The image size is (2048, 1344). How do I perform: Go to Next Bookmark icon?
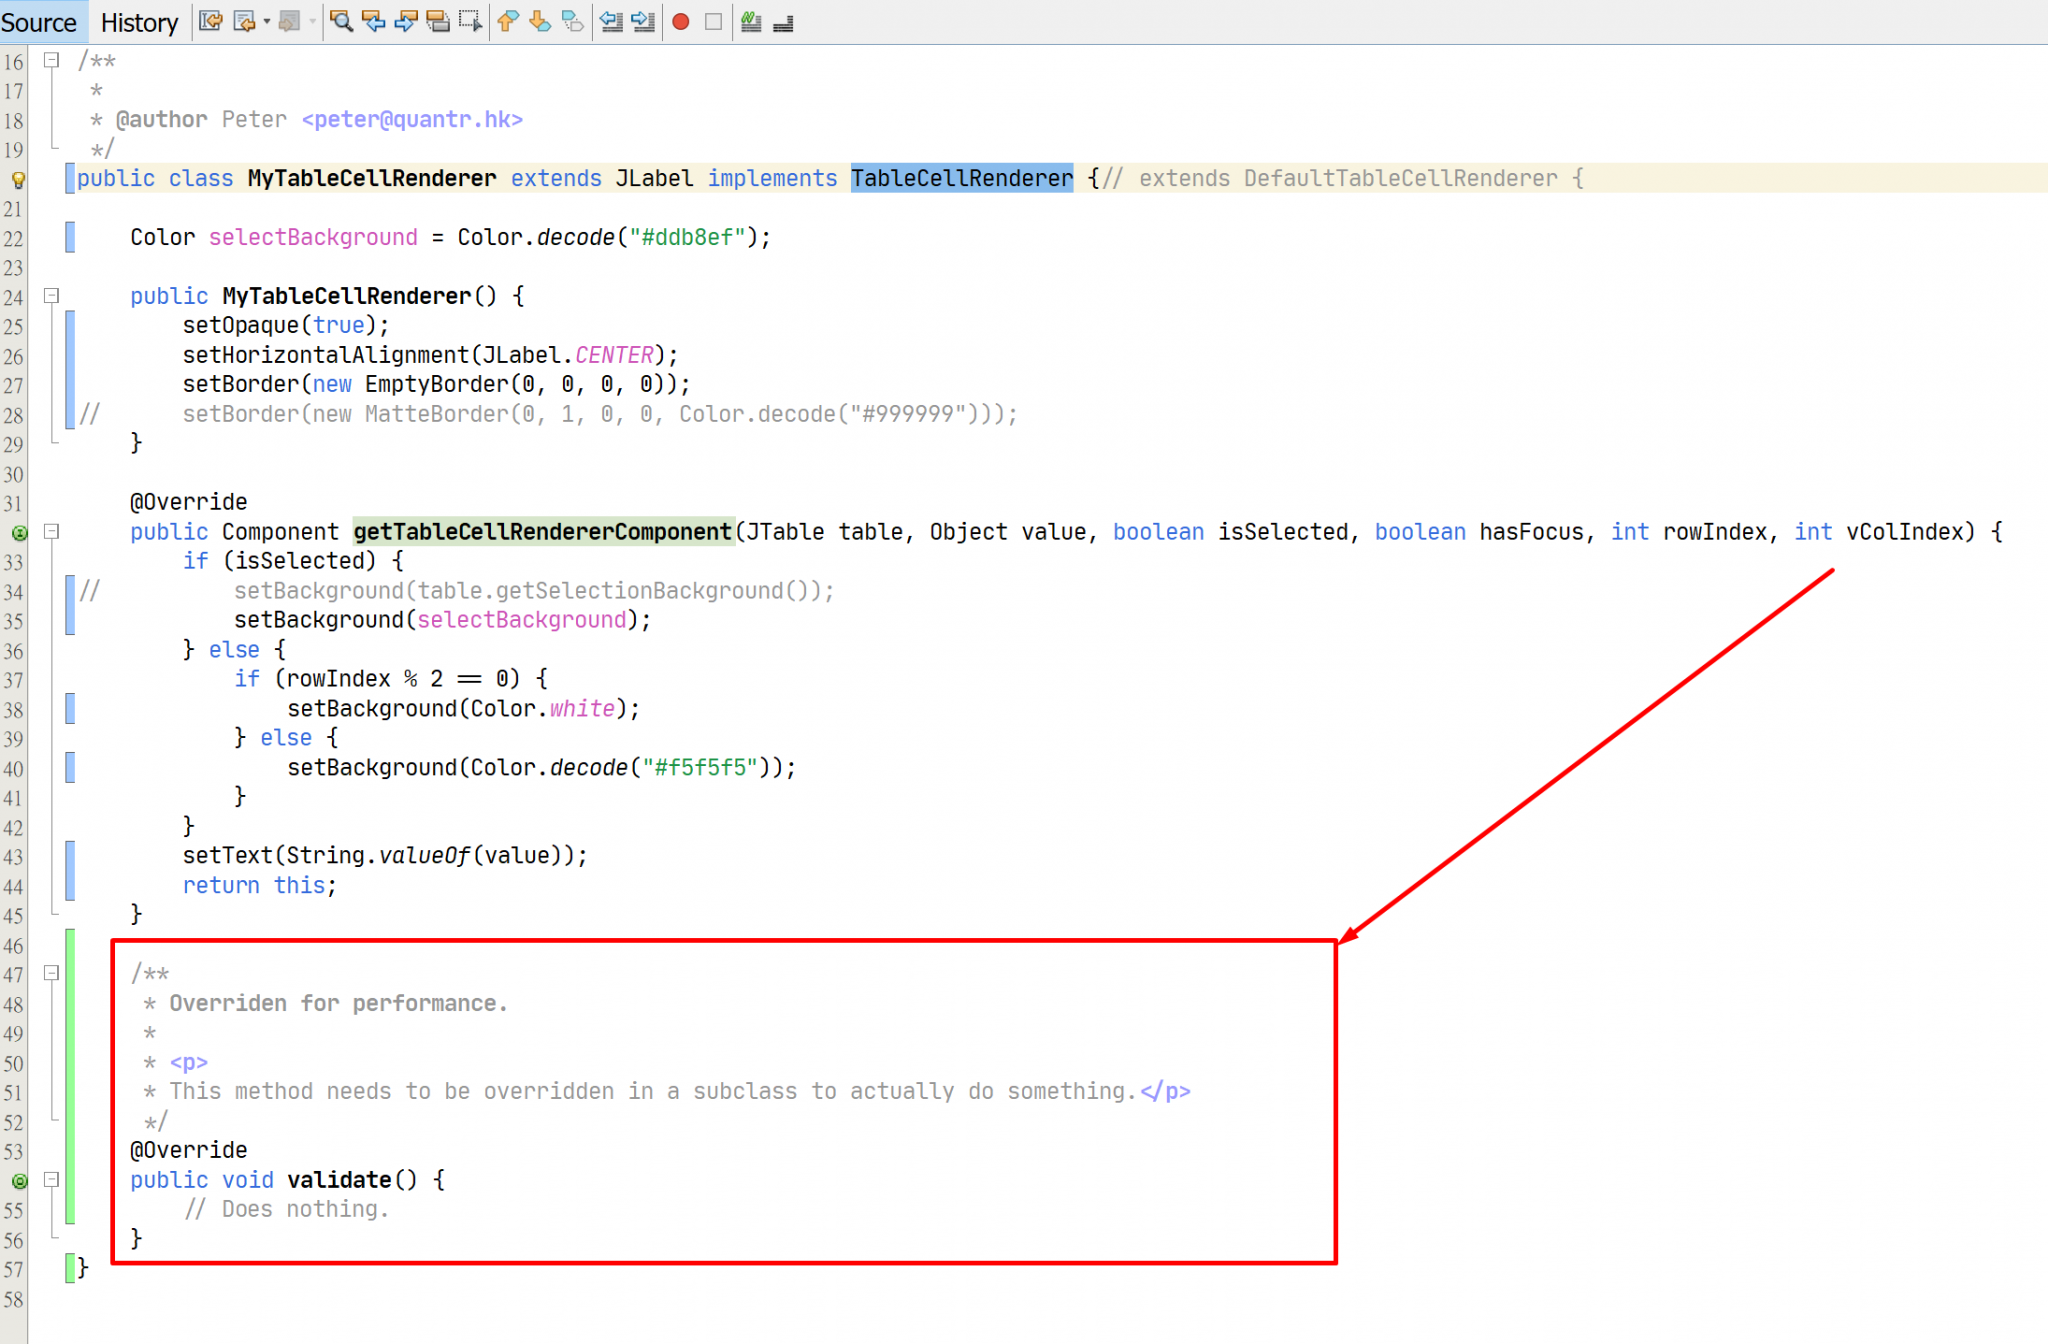[540, 21]
